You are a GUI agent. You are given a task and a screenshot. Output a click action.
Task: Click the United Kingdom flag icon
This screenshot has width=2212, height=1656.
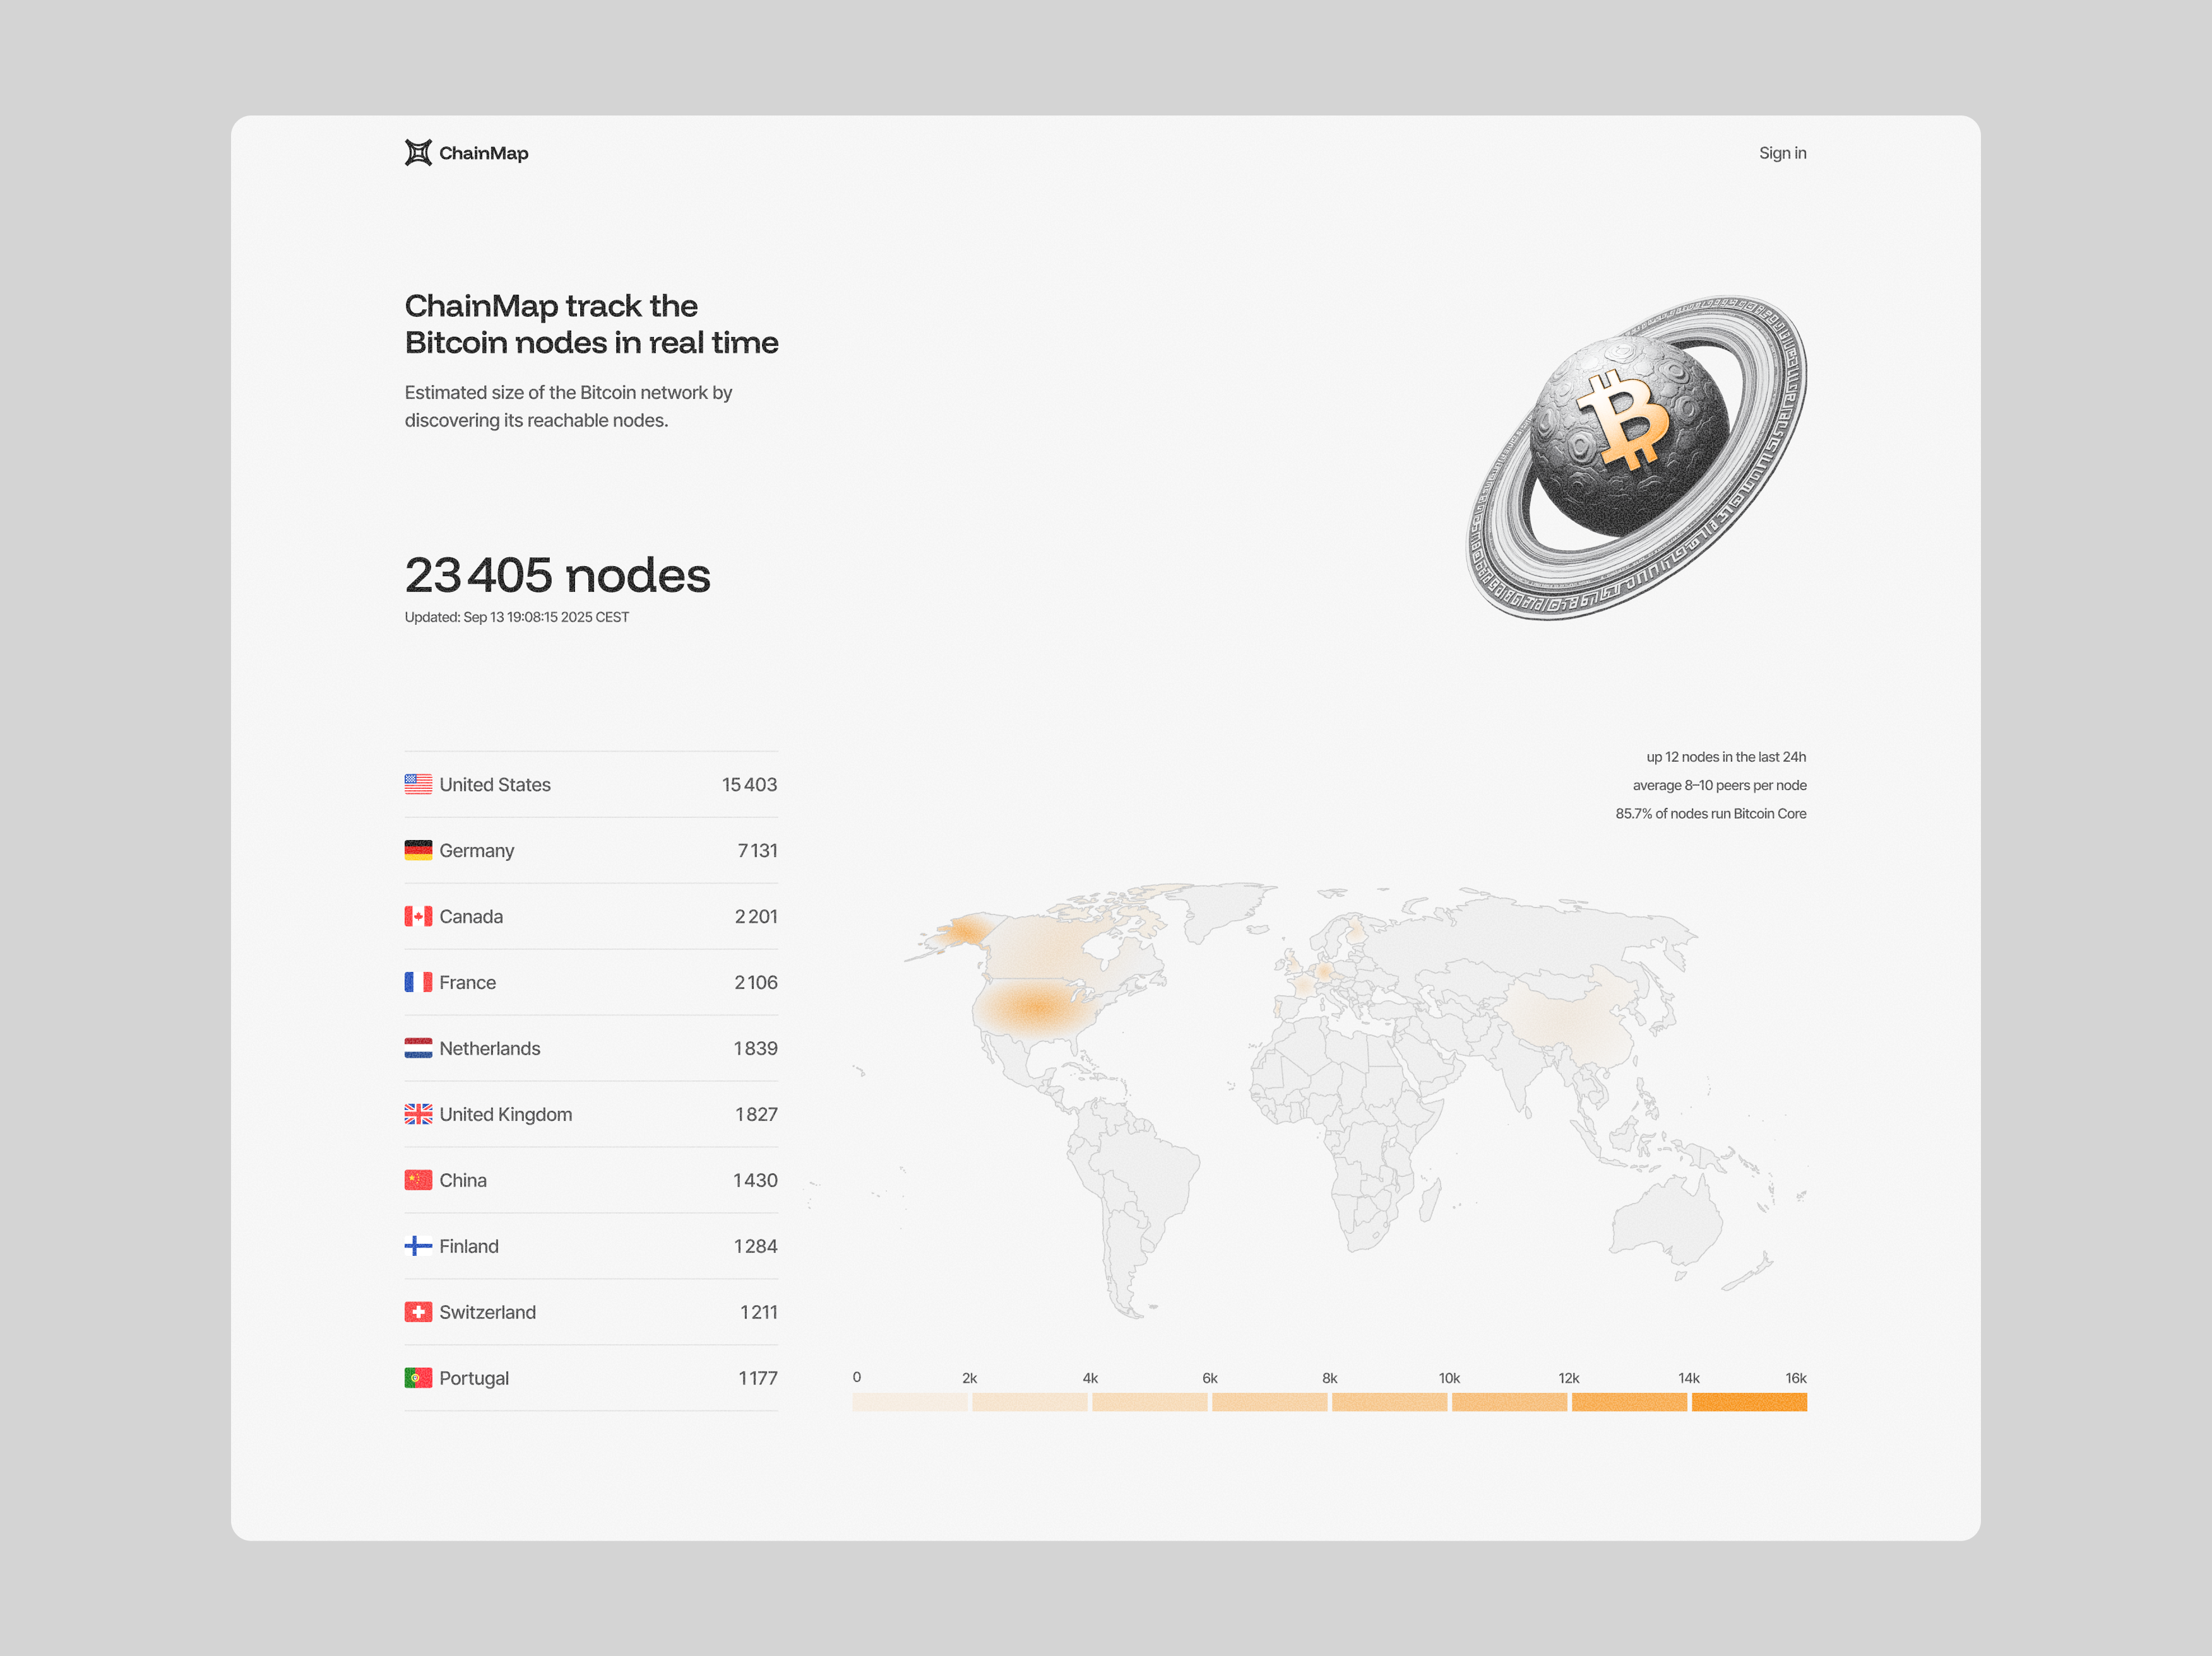pos(418,1114)
